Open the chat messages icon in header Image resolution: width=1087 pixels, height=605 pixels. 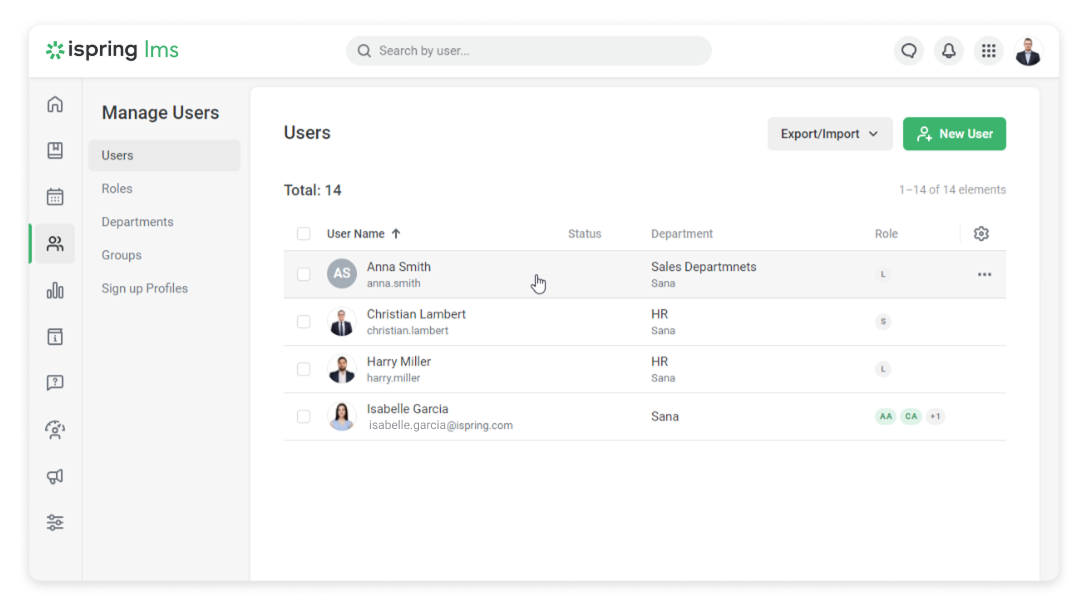(x=908, y=51)
